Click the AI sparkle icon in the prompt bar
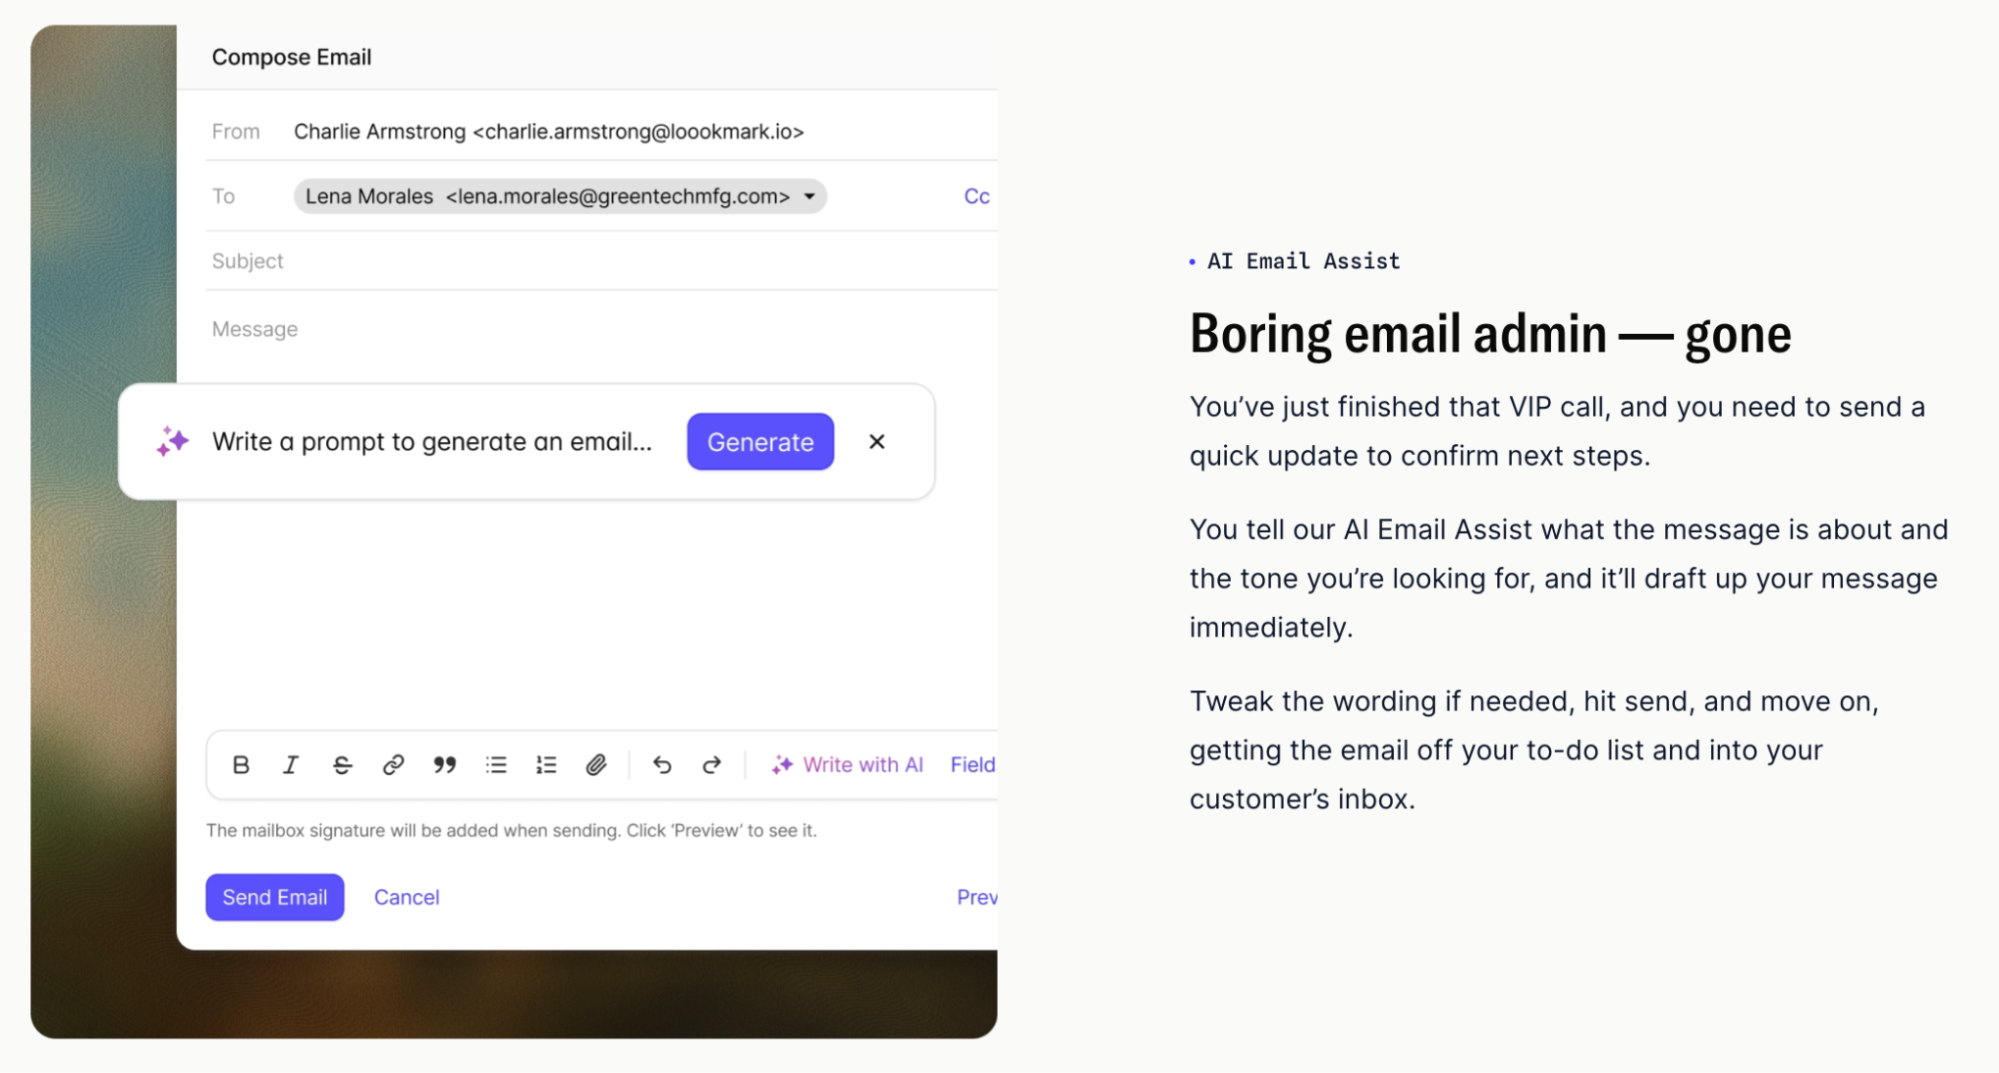This screenshot has height=1073, width=1999. click(x=171, y=441)
